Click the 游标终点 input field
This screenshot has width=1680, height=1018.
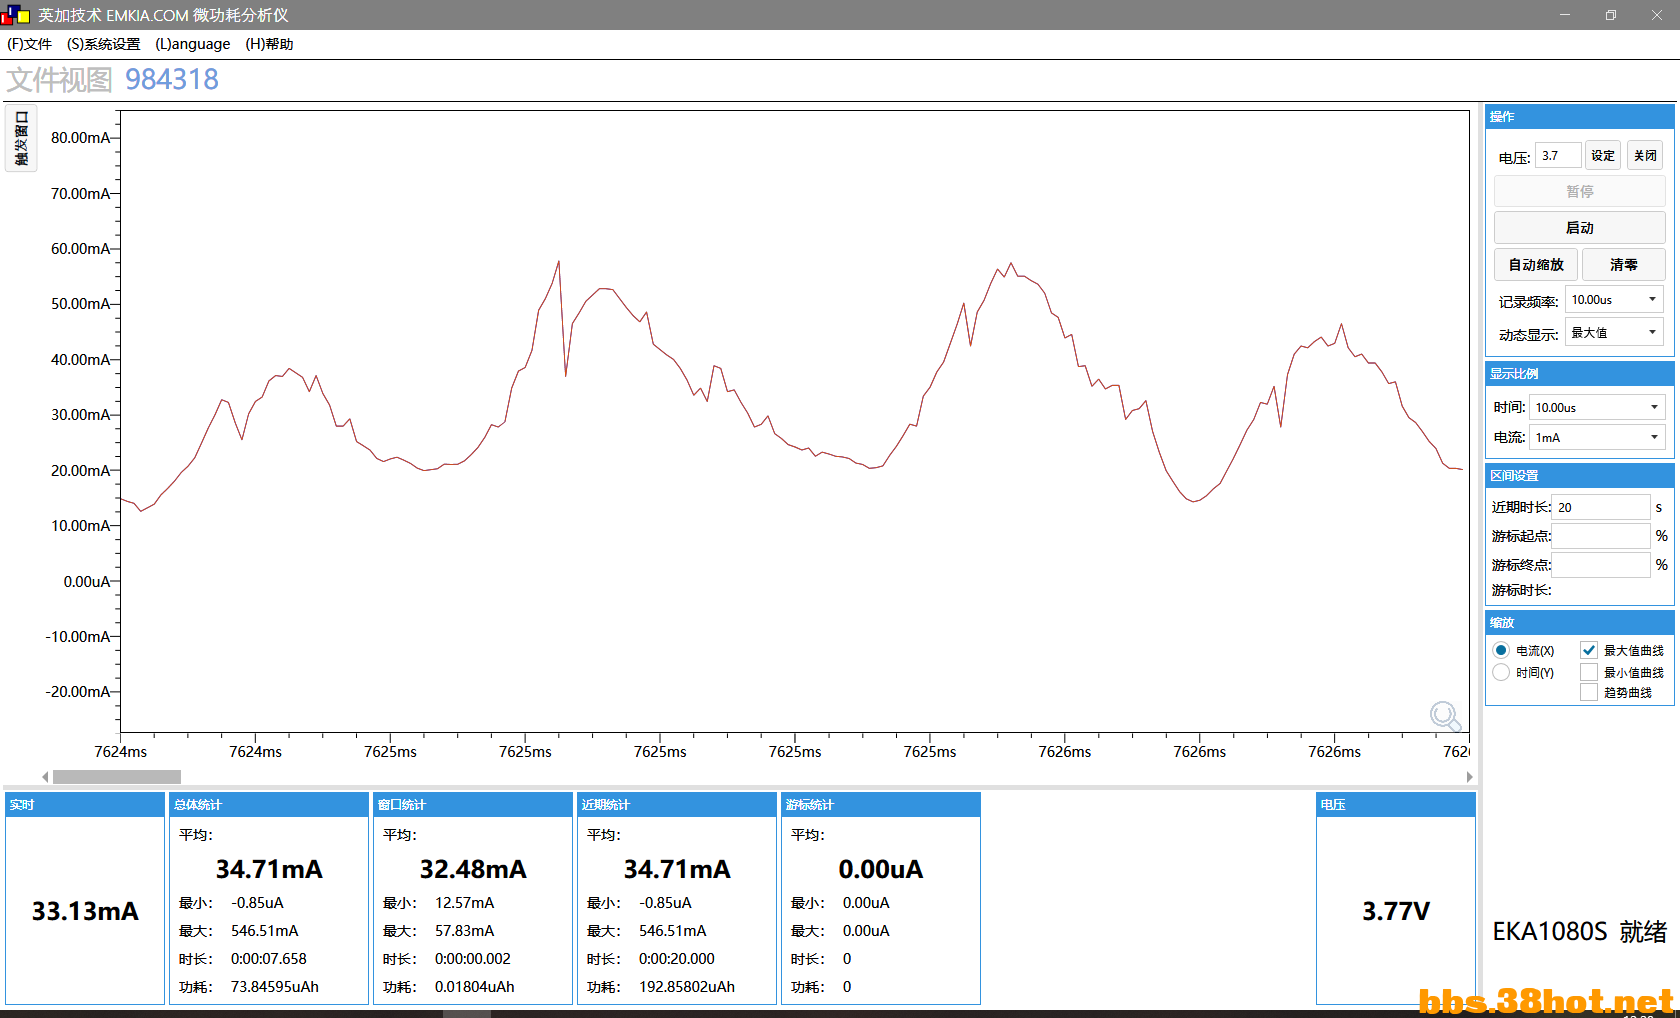pyautogui.click(x=1601, y=565)
